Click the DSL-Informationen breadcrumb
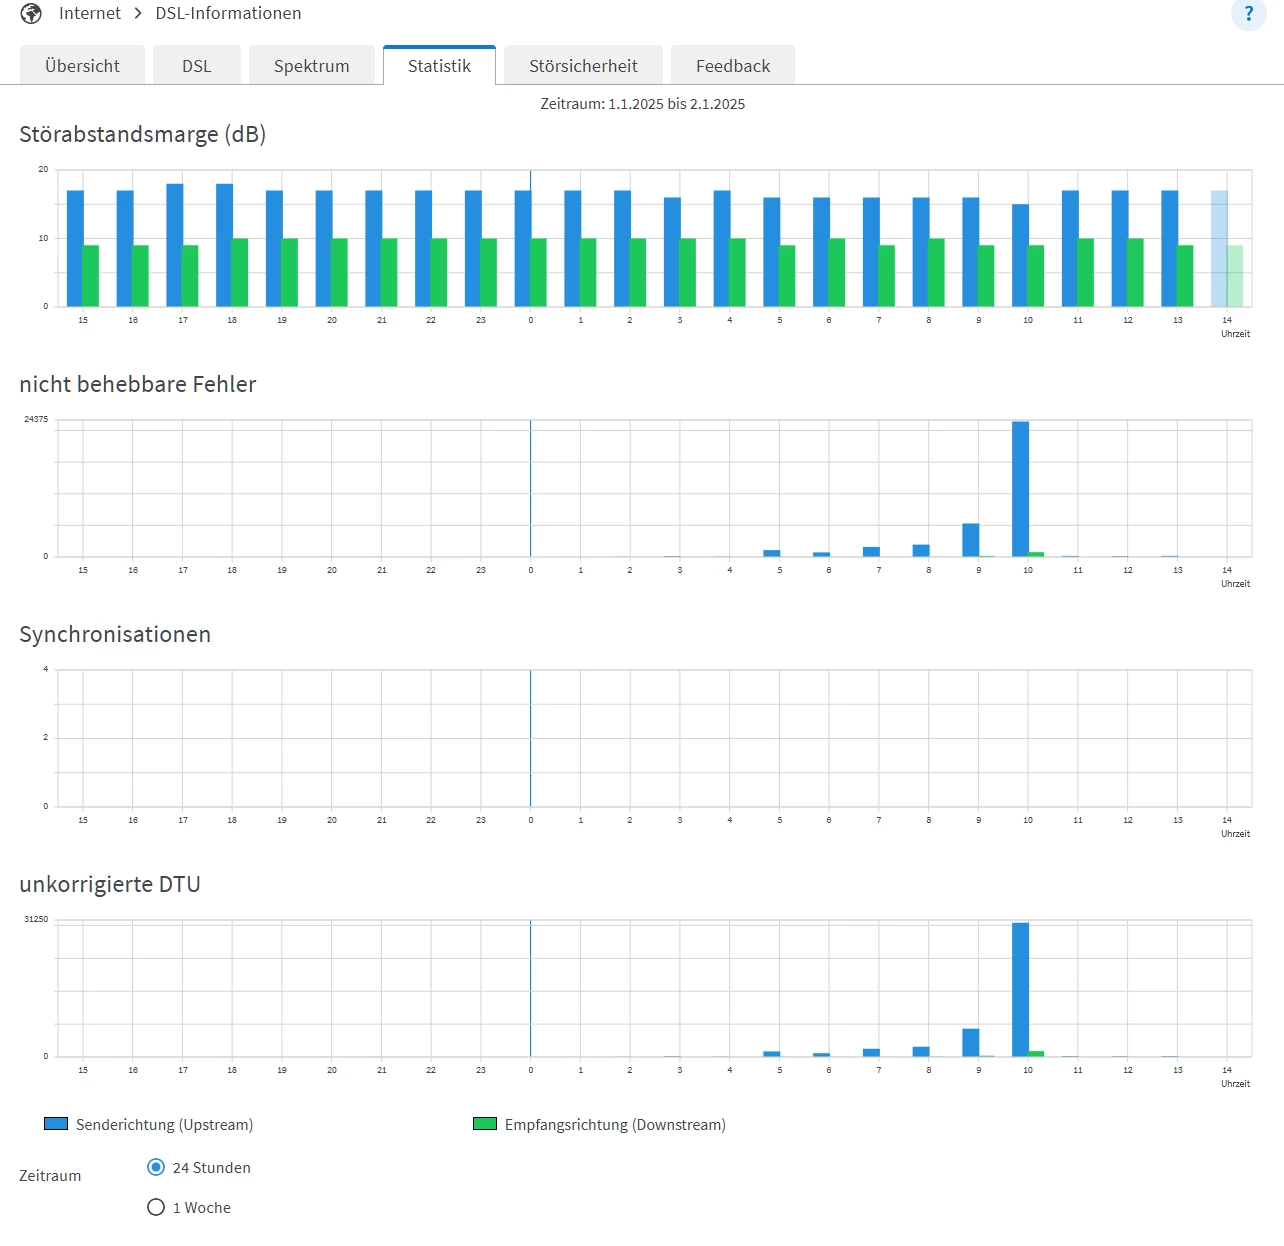This screenshot has height=1246, width=1284. point(228,13)
